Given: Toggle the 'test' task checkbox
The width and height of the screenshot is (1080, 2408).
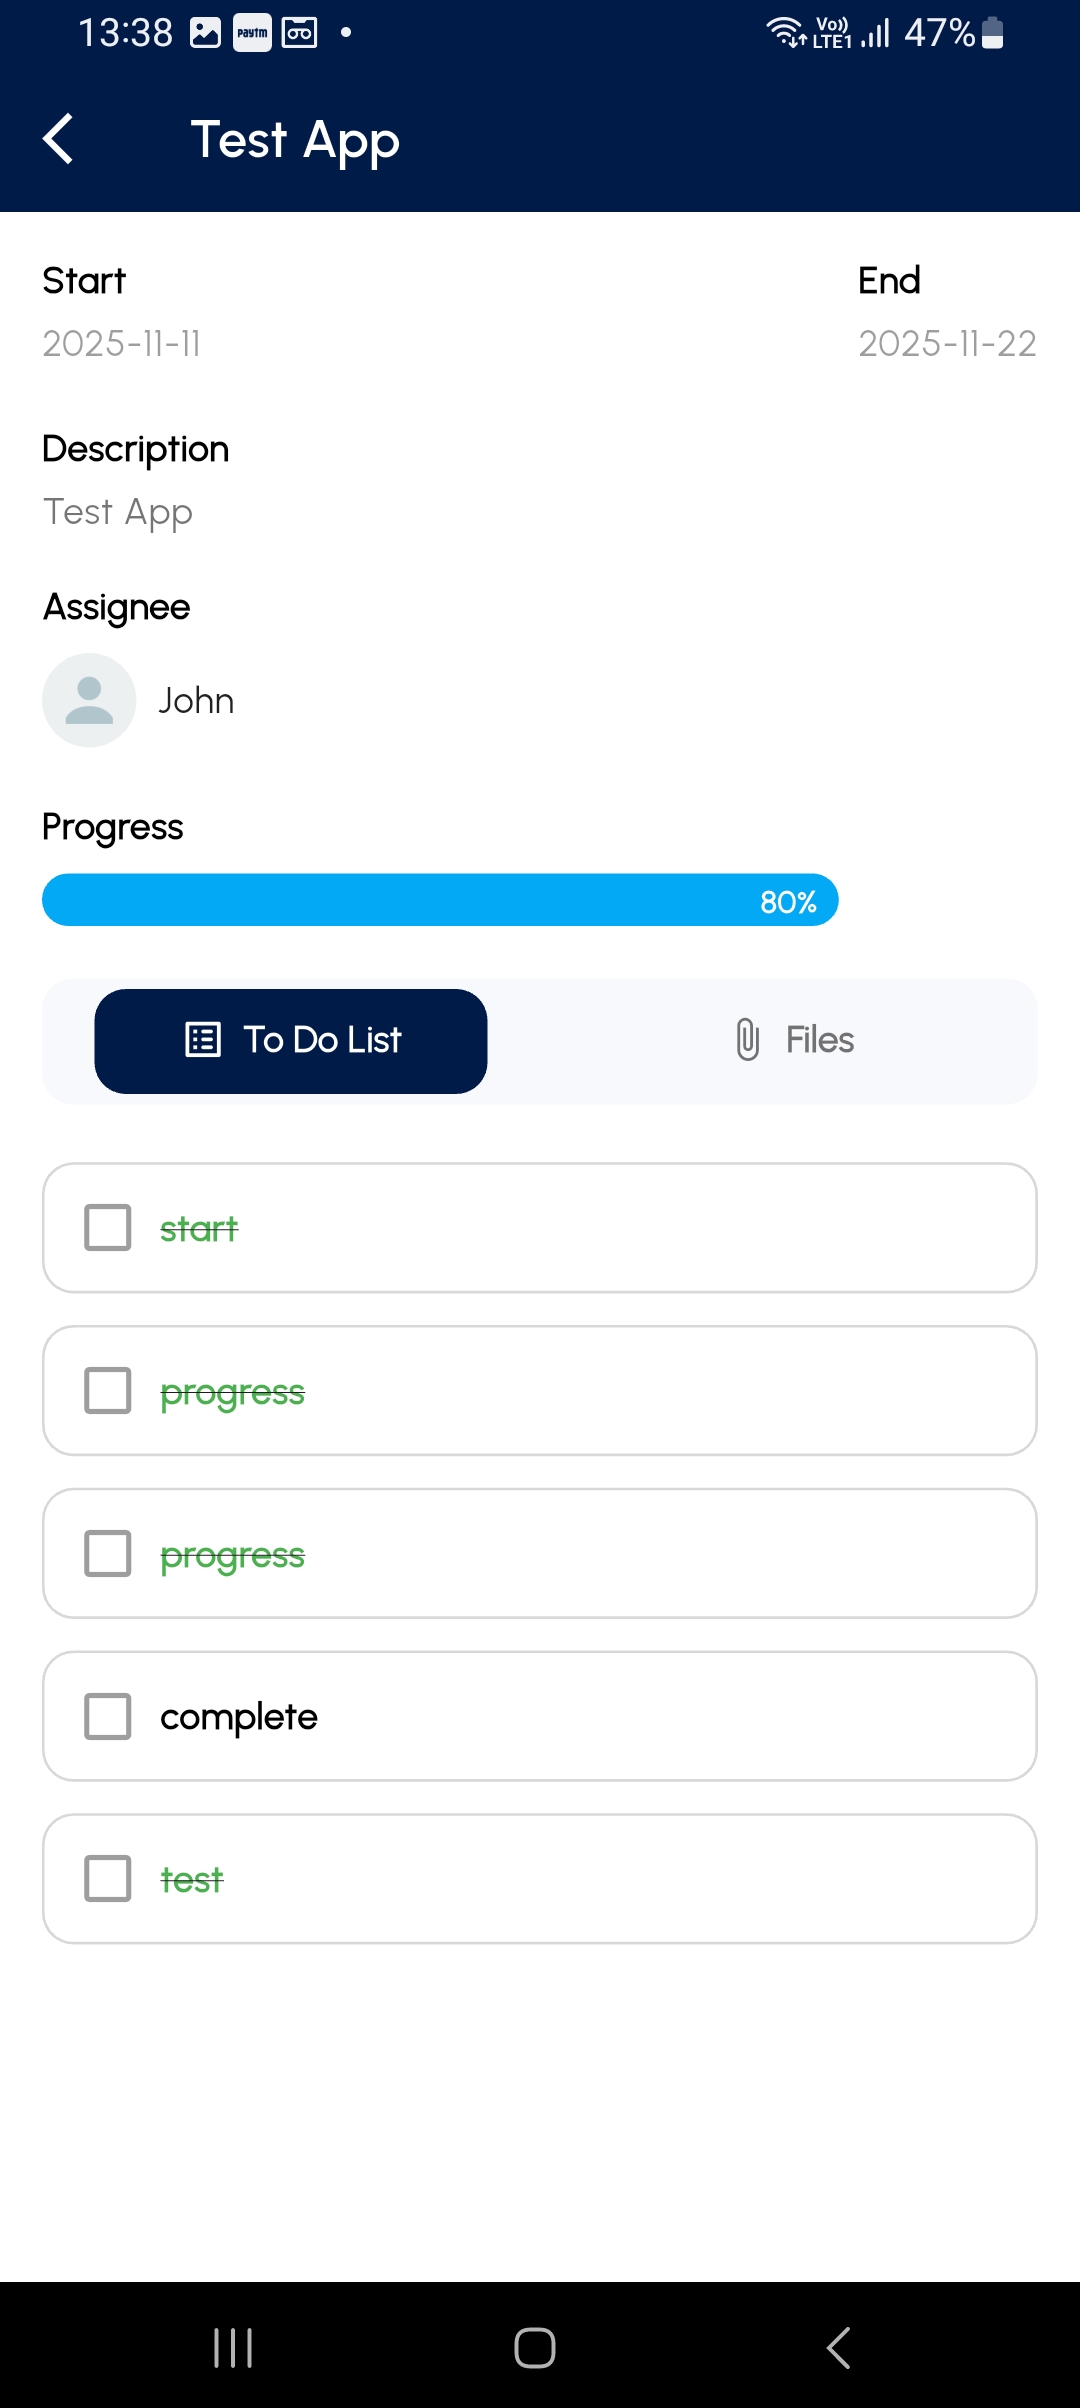Looking at the screenshot, I should pos(108,1879).
